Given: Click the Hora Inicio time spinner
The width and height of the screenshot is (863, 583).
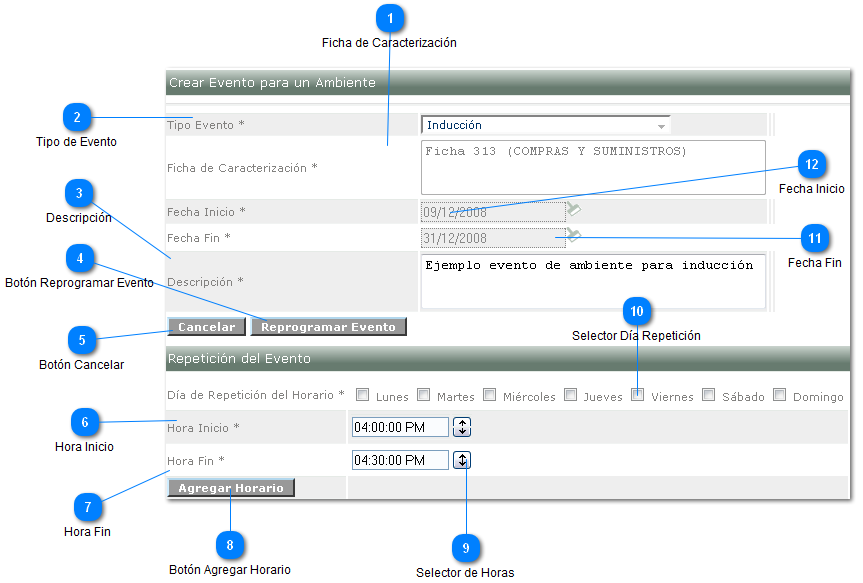Looking at the screenshot, I should point(462,427).
